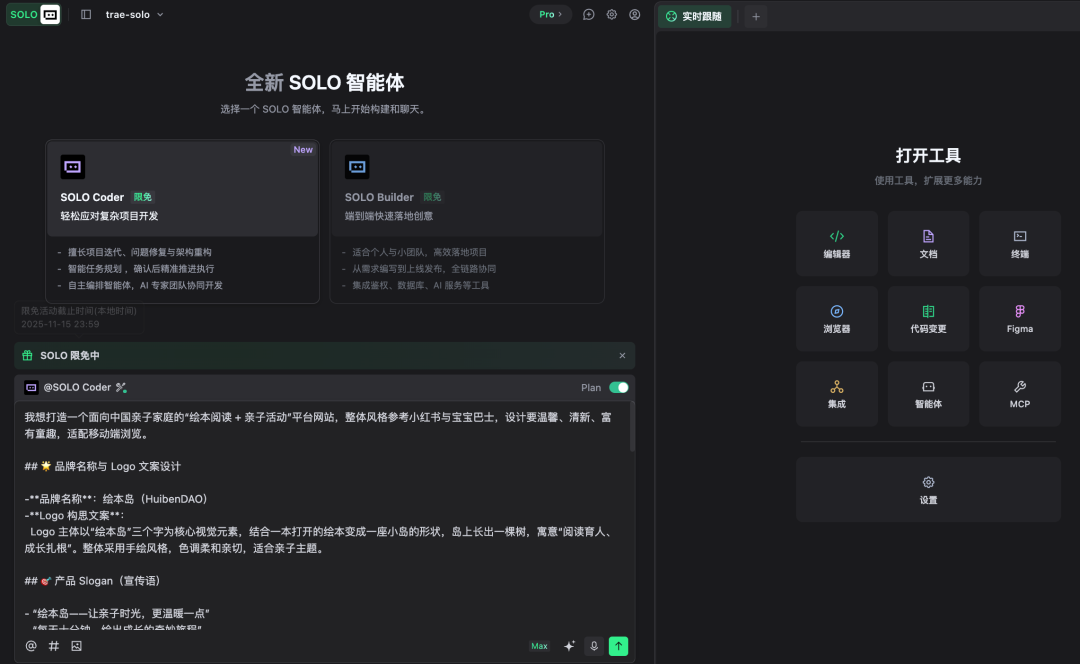Click bullet 自主编排智能体，AI 专家团队协同开发
The image size is (1080, 664).
click(145, 285)
